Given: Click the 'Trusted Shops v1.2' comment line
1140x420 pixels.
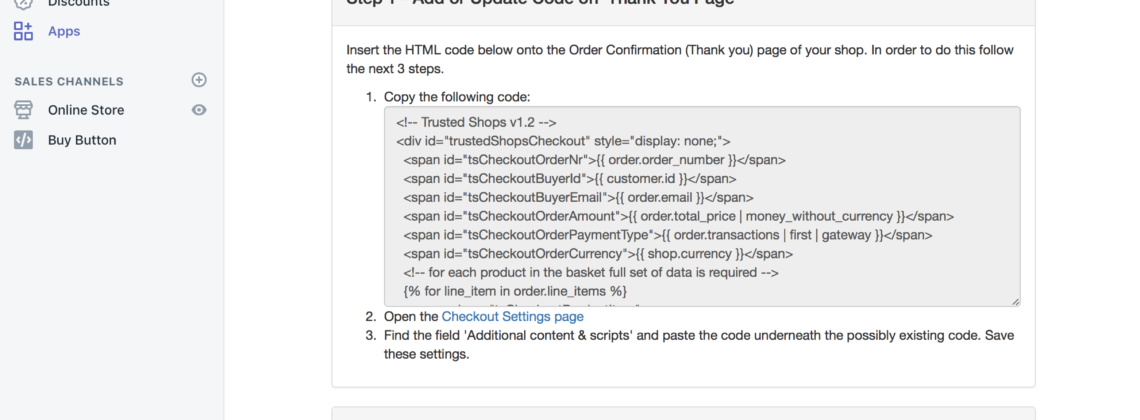Looking at the screenshot, I should coord(477,122).
